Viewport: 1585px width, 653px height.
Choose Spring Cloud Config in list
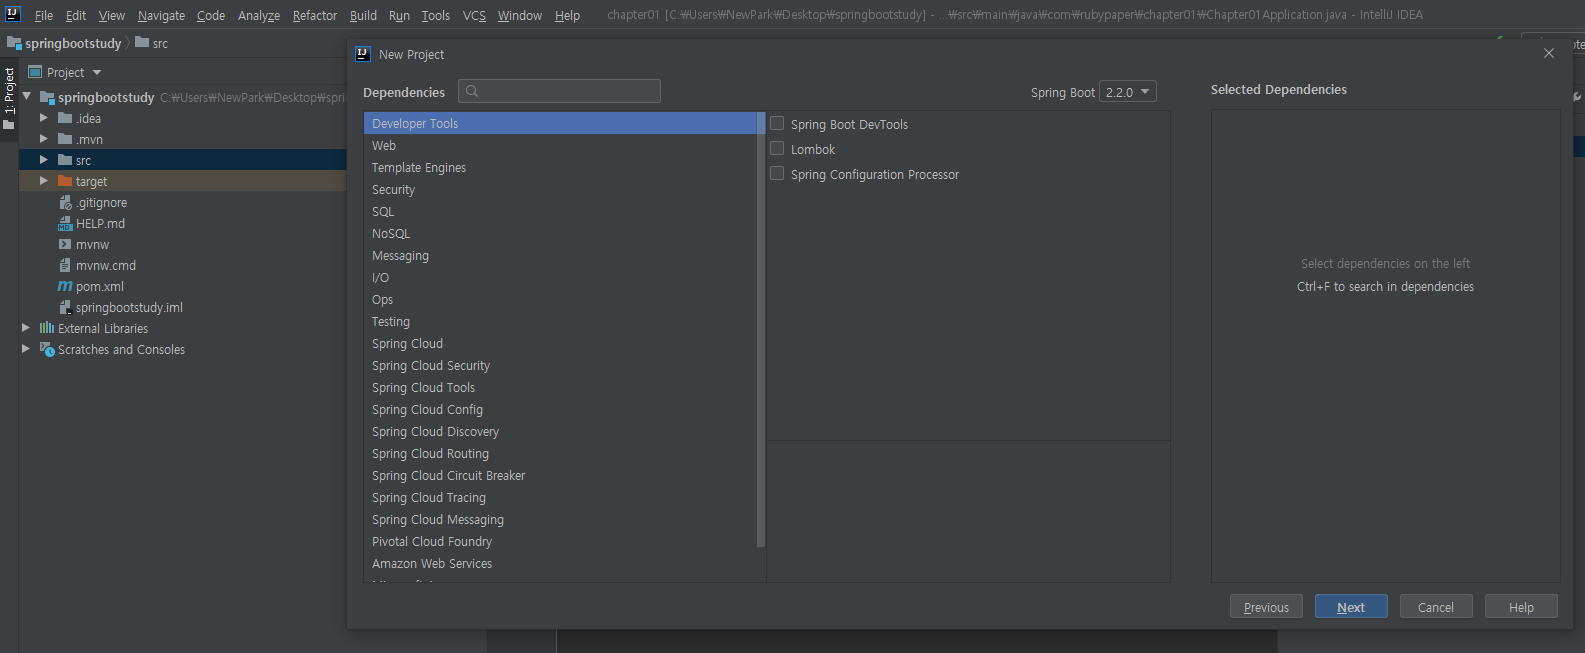click(x=561, y=410)
